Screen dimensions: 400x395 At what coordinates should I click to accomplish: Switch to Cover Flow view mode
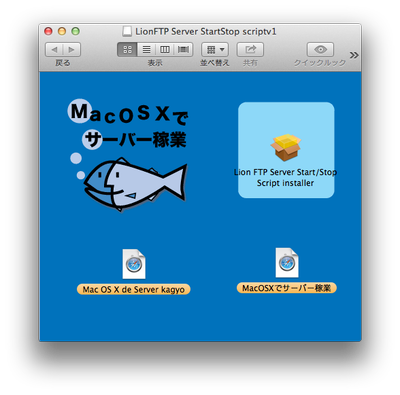pos(183,50)
